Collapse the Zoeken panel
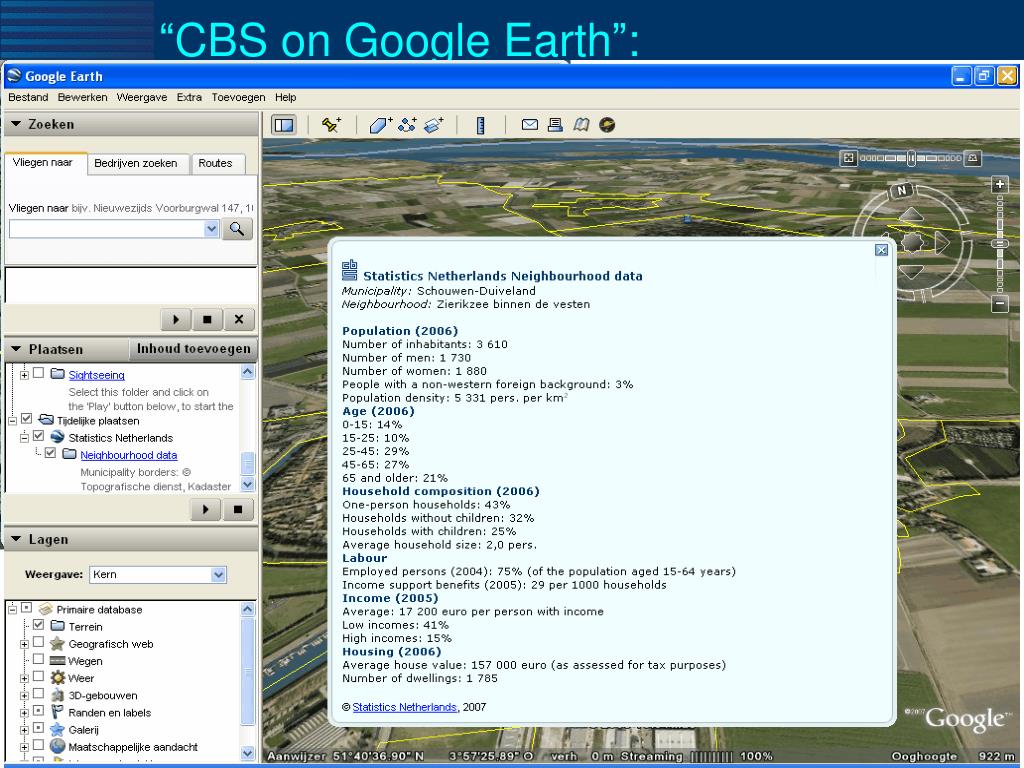Viewport: 1024px width, 768px height. pyautogui.click(x=16, y=123)
